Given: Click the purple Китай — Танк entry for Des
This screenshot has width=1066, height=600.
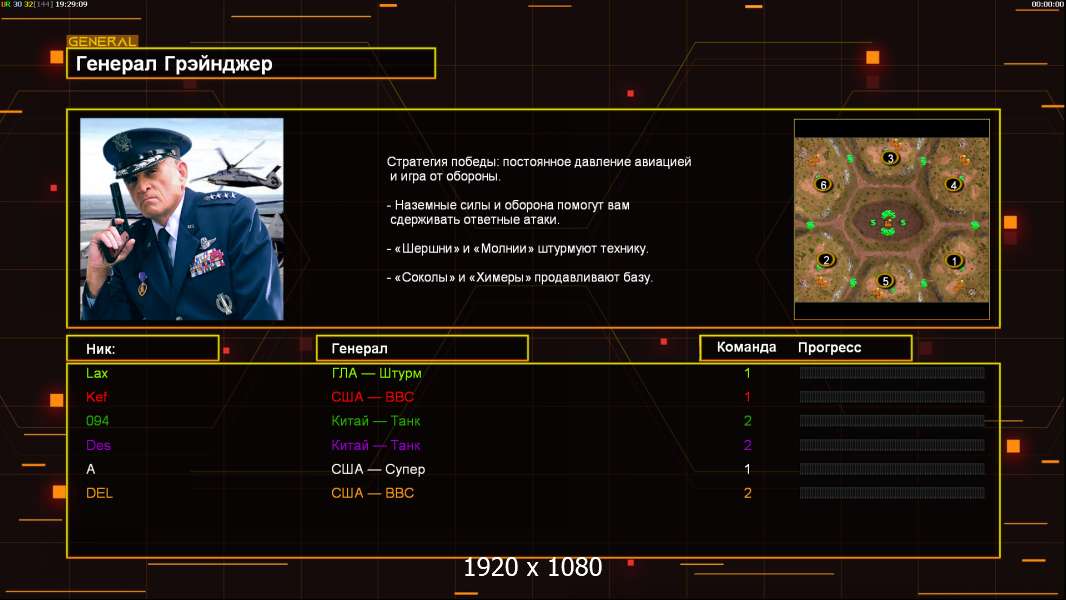Looking at the screenshot, I should 376,445.
